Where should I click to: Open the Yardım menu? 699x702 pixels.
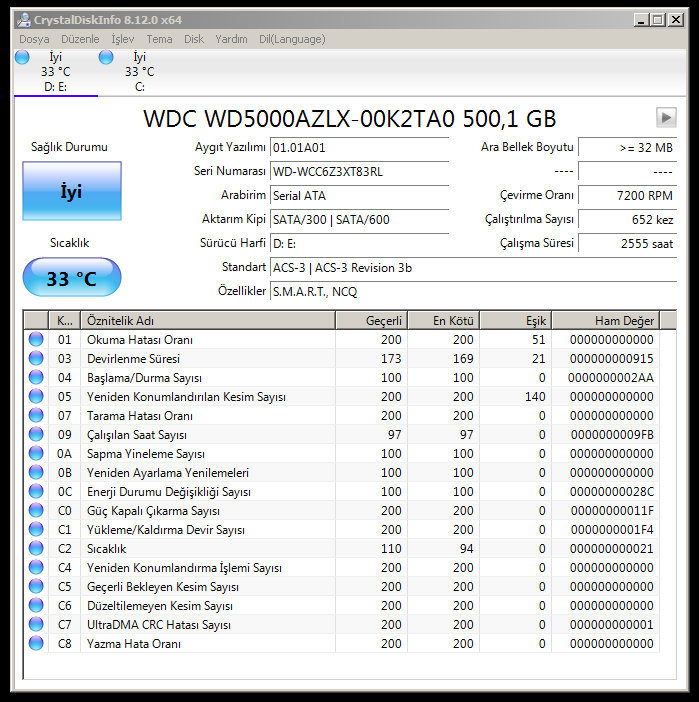coord(231,39)
